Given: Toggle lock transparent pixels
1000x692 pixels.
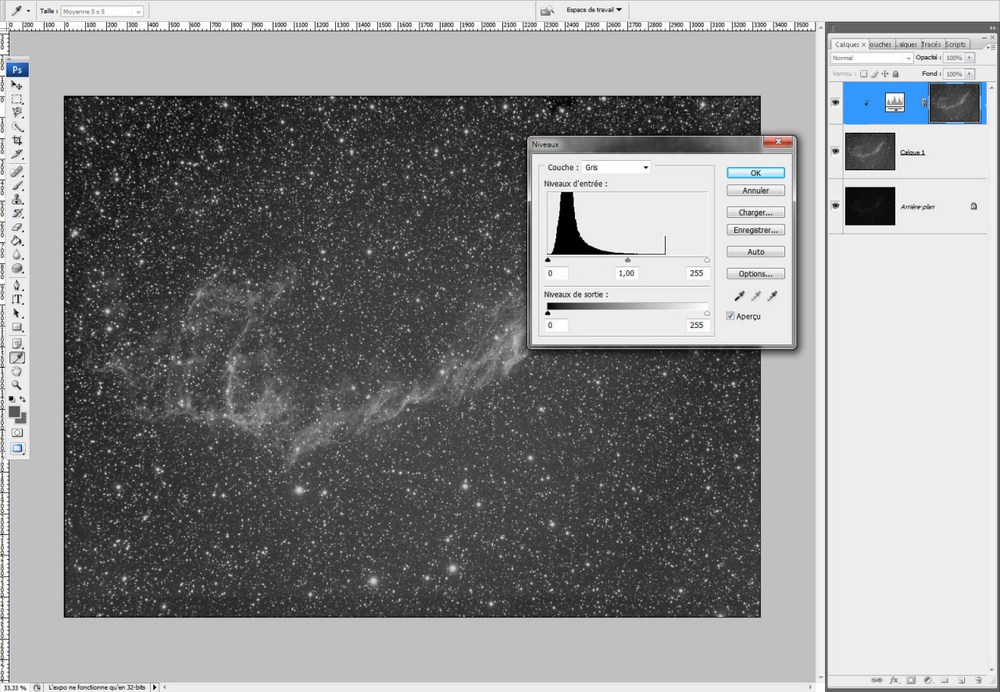Looking at the screenshot, I should [864, 74].
